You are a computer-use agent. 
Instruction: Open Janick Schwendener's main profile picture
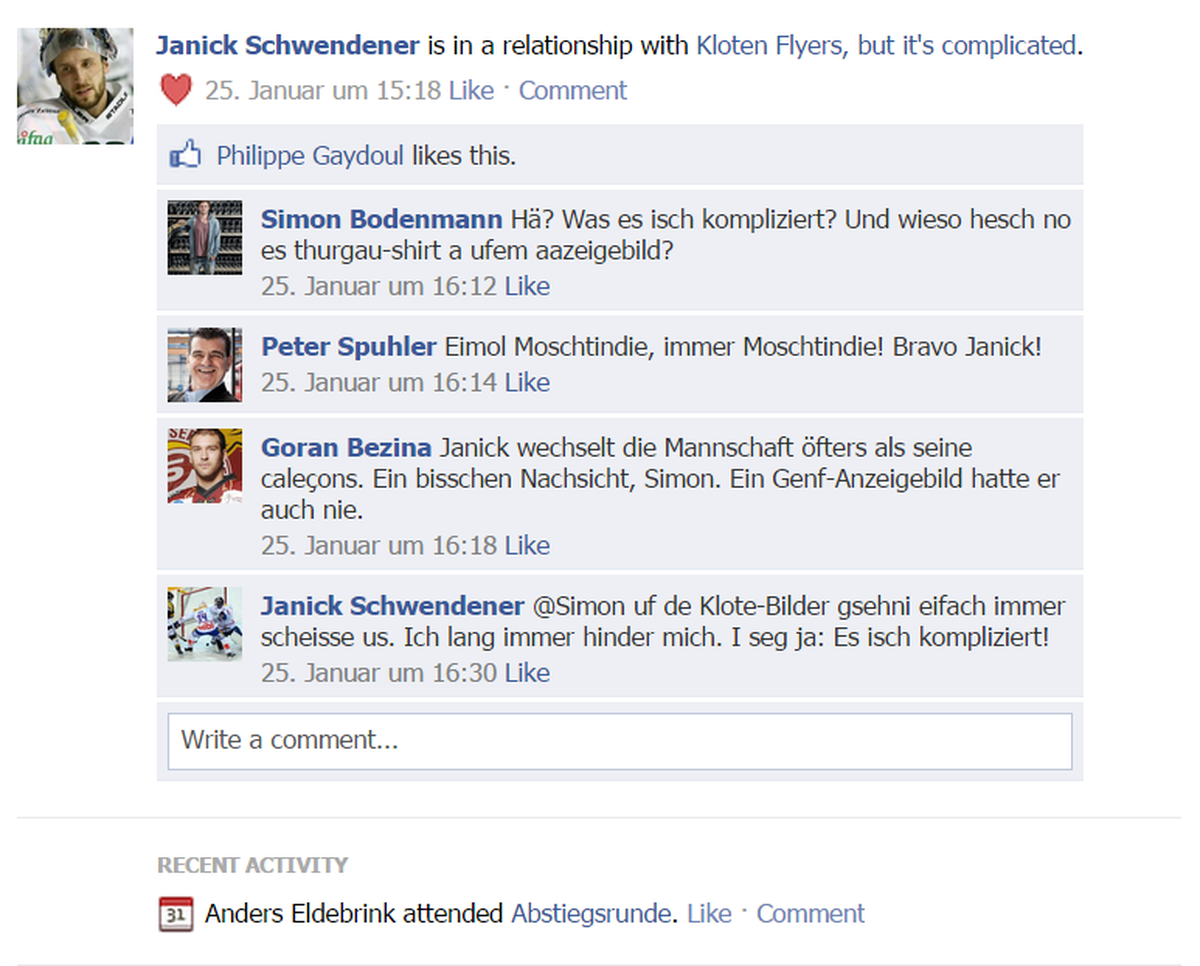tap(75, 86)
